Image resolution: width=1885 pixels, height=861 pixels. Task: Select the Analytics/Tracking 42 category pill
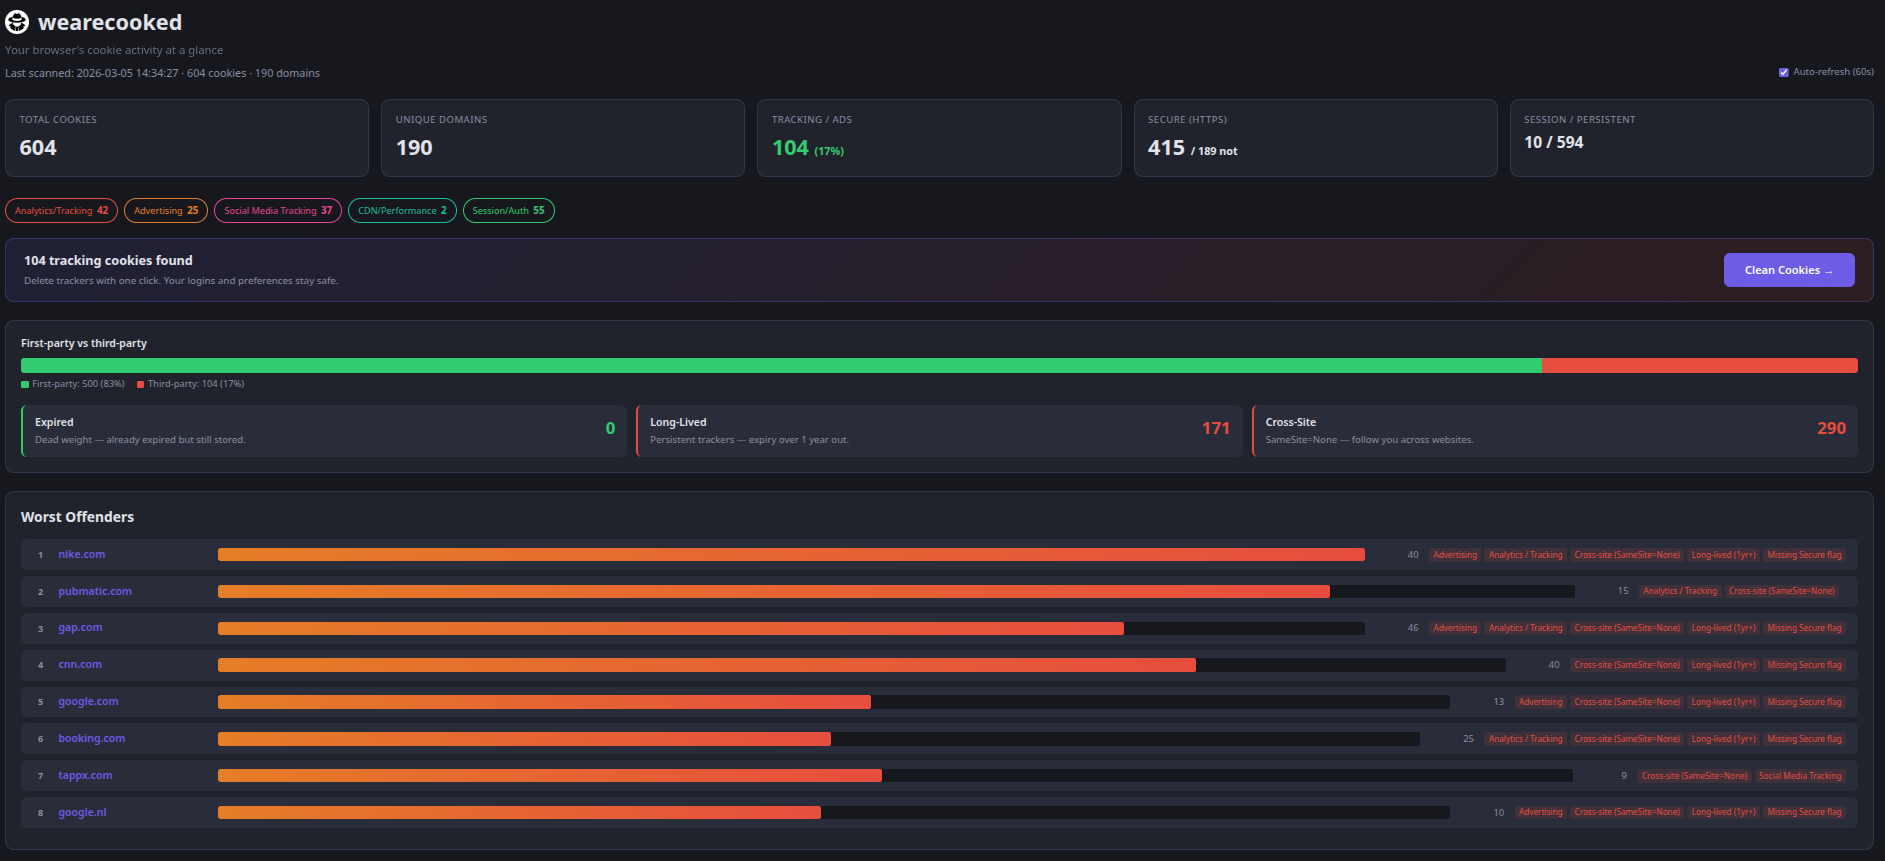(62, 211)
